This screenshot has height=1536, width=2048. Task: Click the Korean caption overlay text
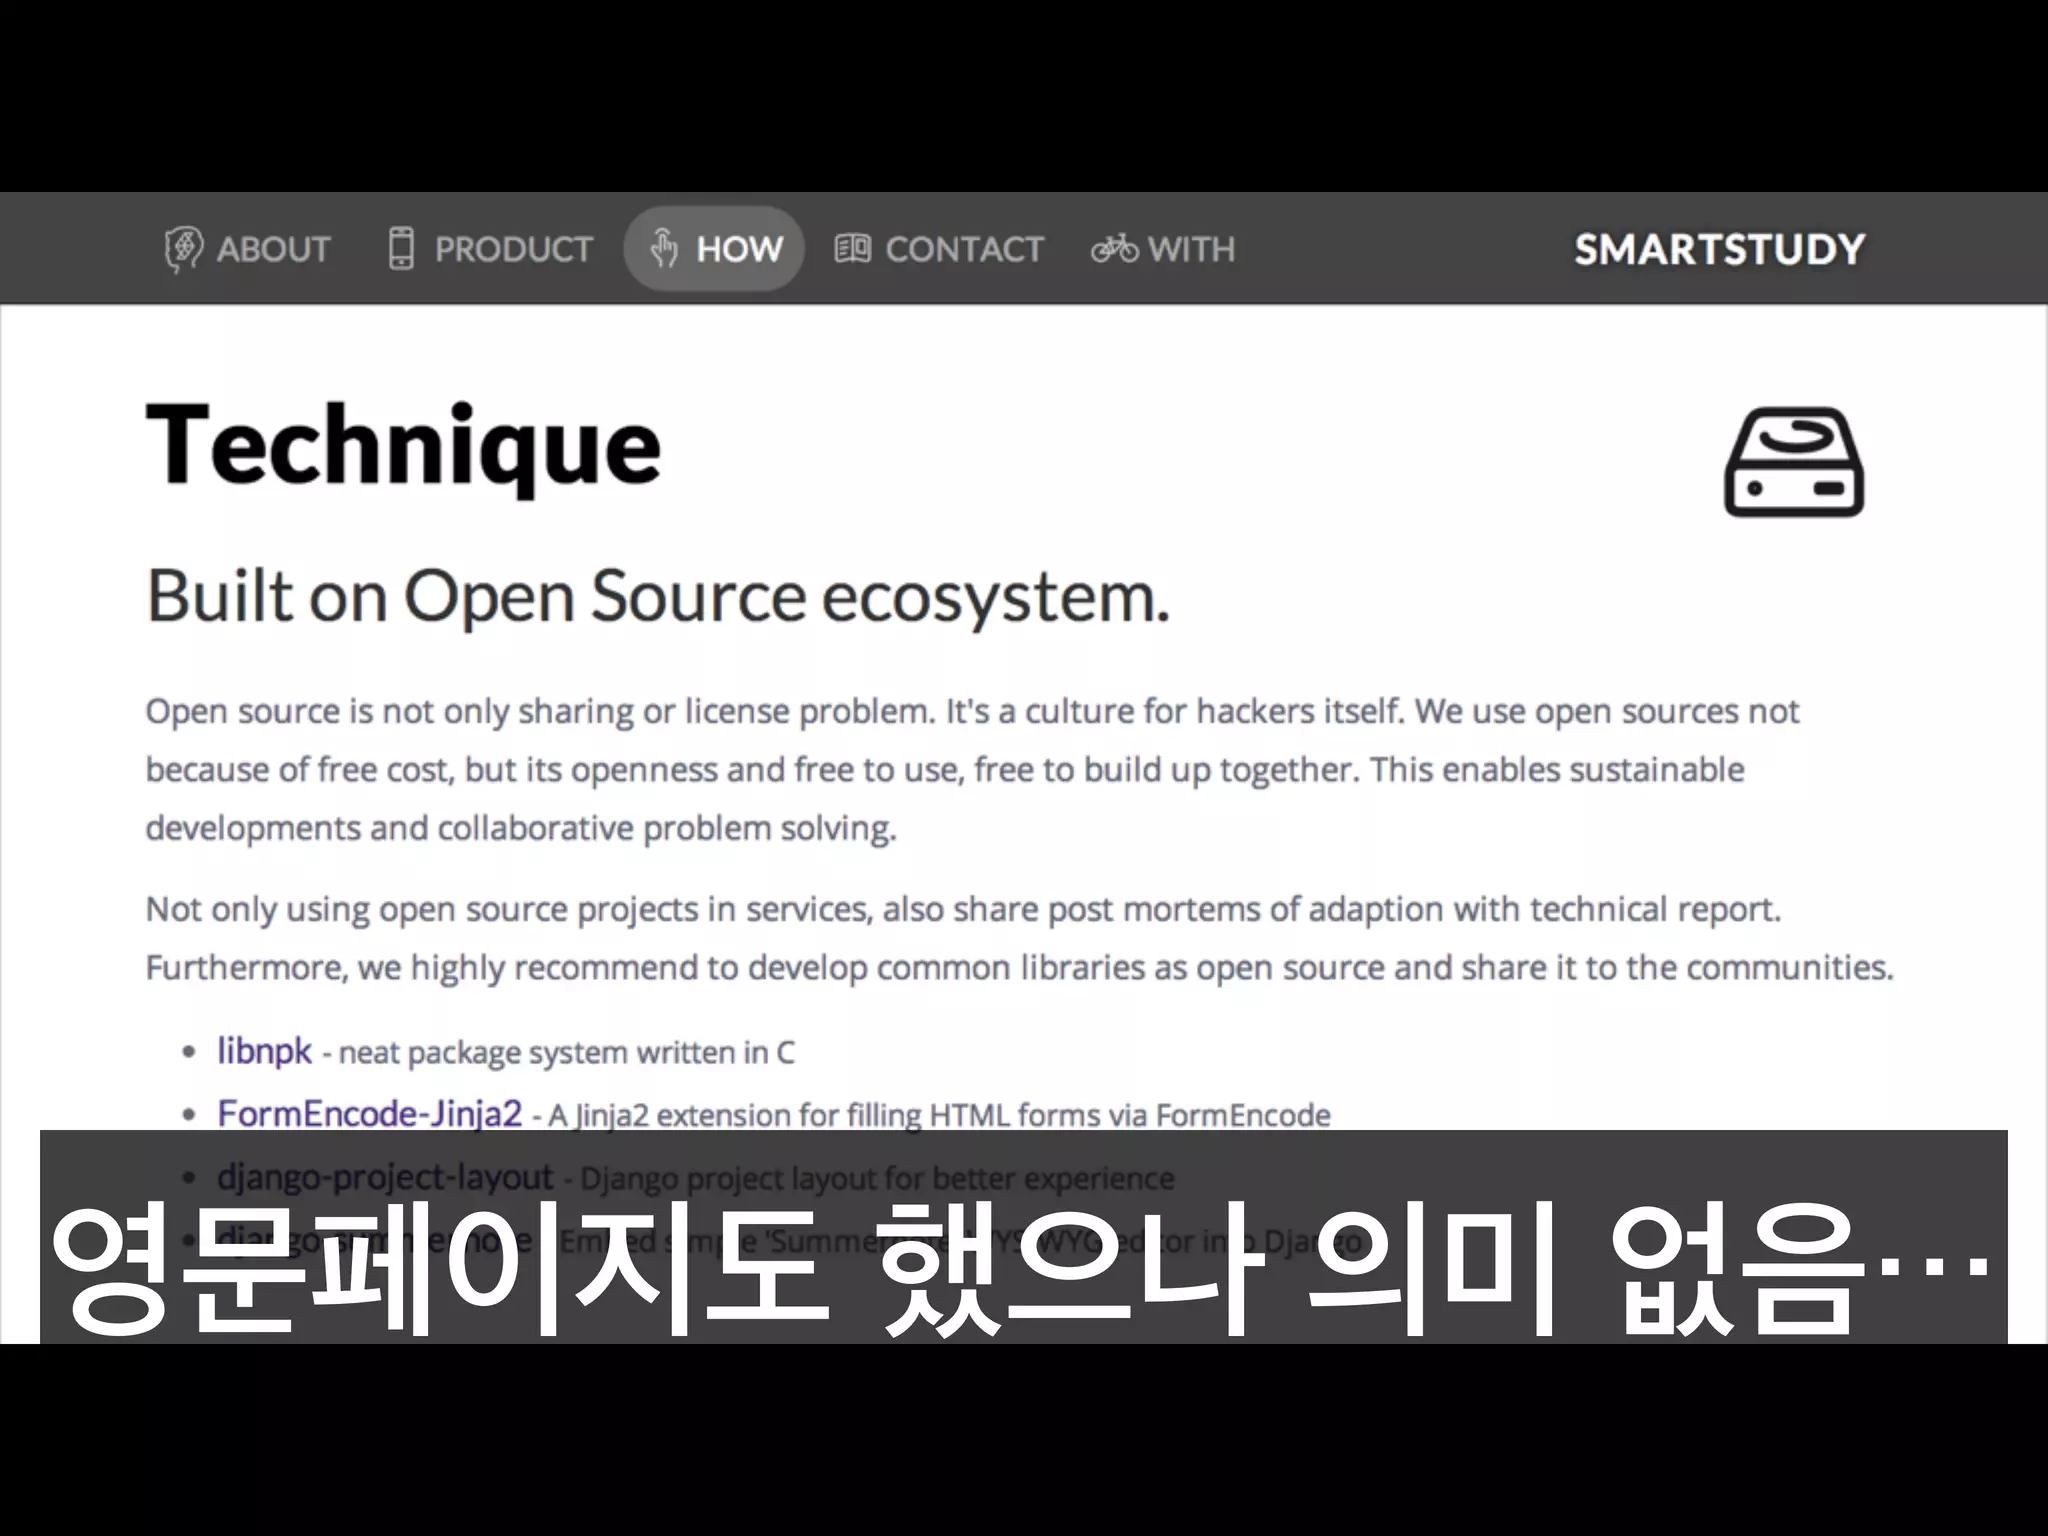1020,1270
